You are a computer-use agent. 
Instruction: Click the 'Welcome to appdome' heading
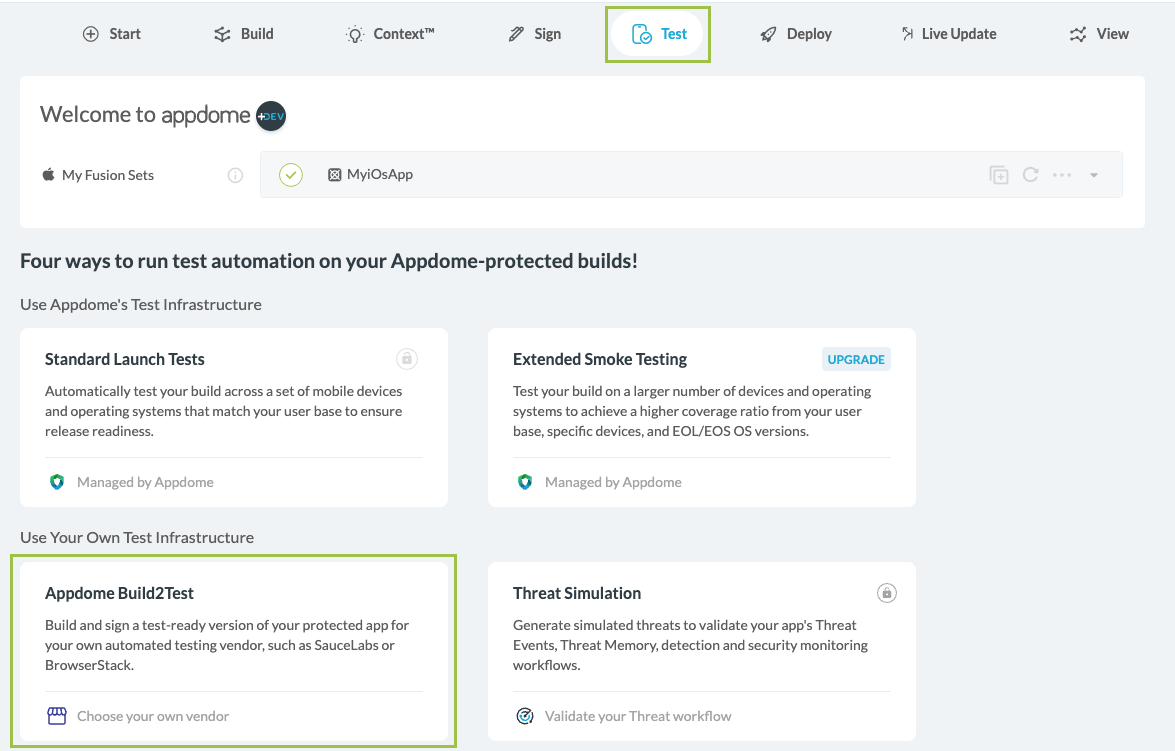pos(145,115)
